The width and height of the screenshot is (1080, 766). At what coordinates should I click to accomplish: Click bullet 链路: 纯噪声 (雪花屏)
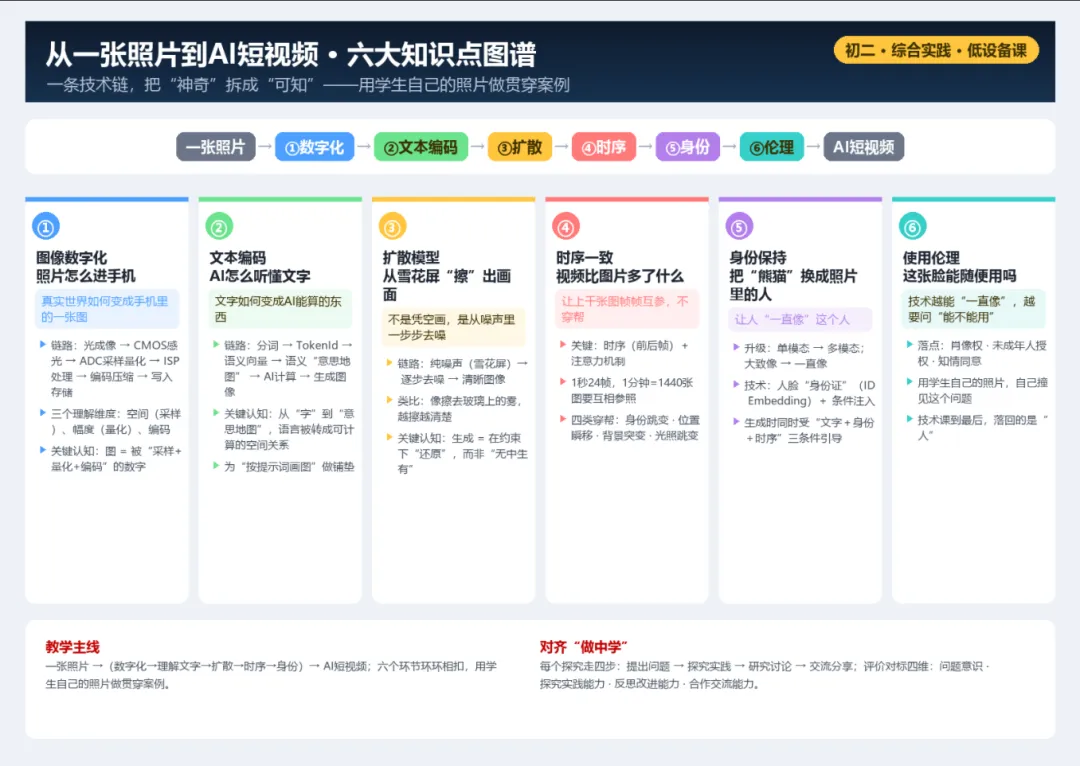462,371
